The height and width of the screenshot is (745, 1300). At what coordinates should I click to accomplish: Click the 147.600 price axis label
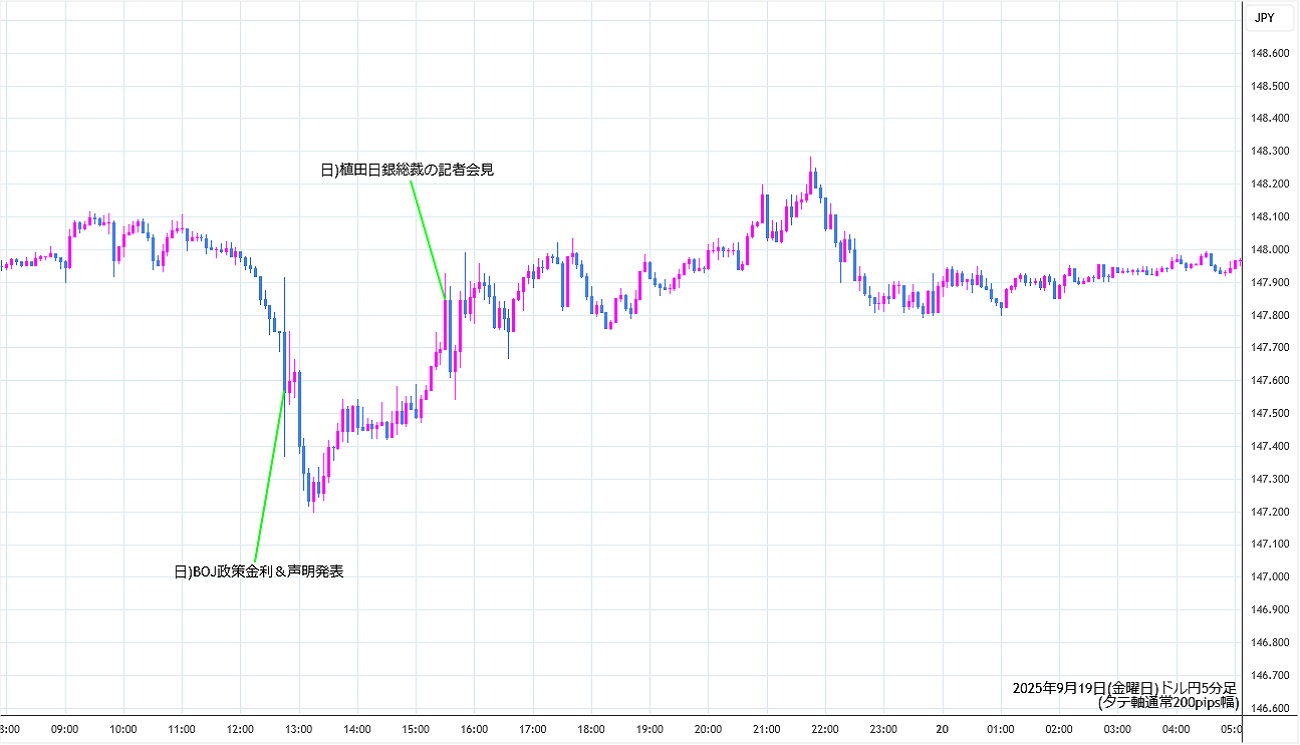pyautogui.click(x=1270, y=380)
